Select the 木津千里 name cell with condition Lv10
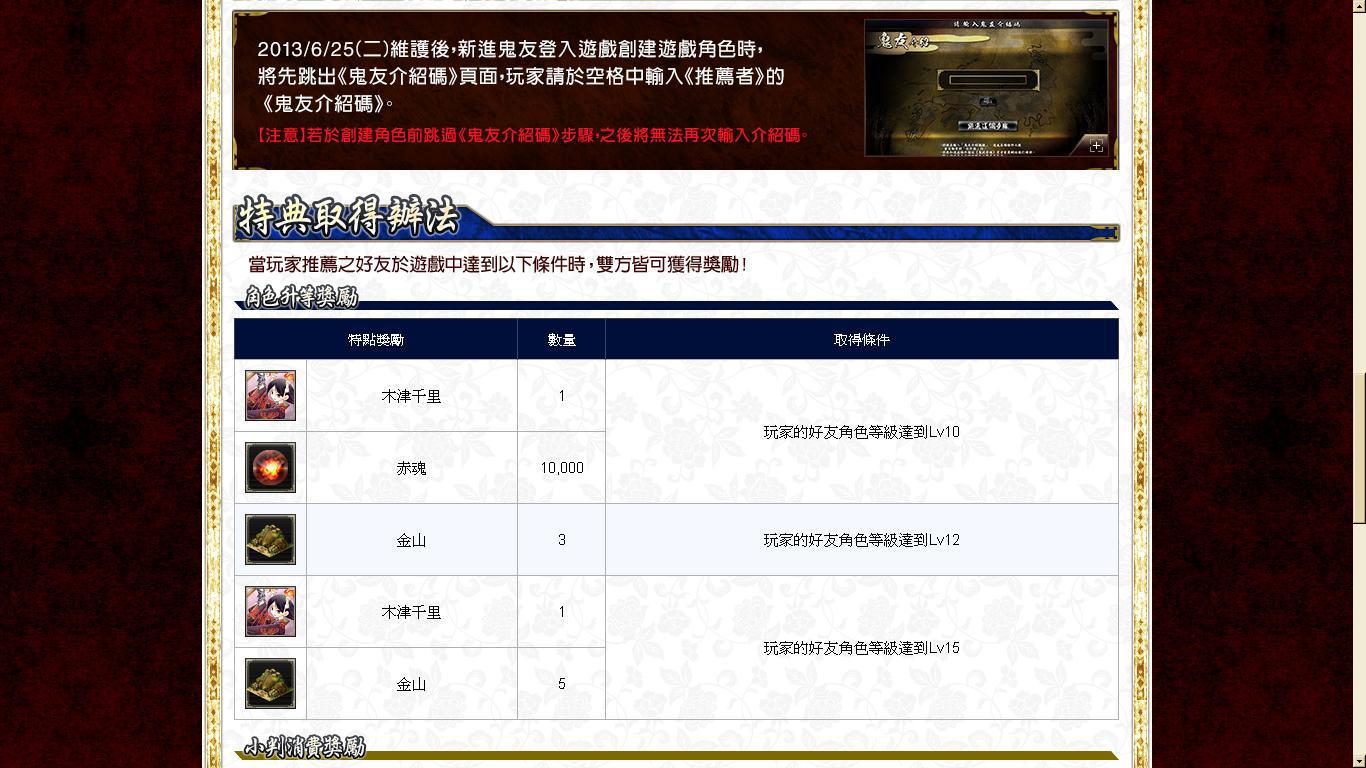This screenshot has width=1366, height=768. point(411,396)
